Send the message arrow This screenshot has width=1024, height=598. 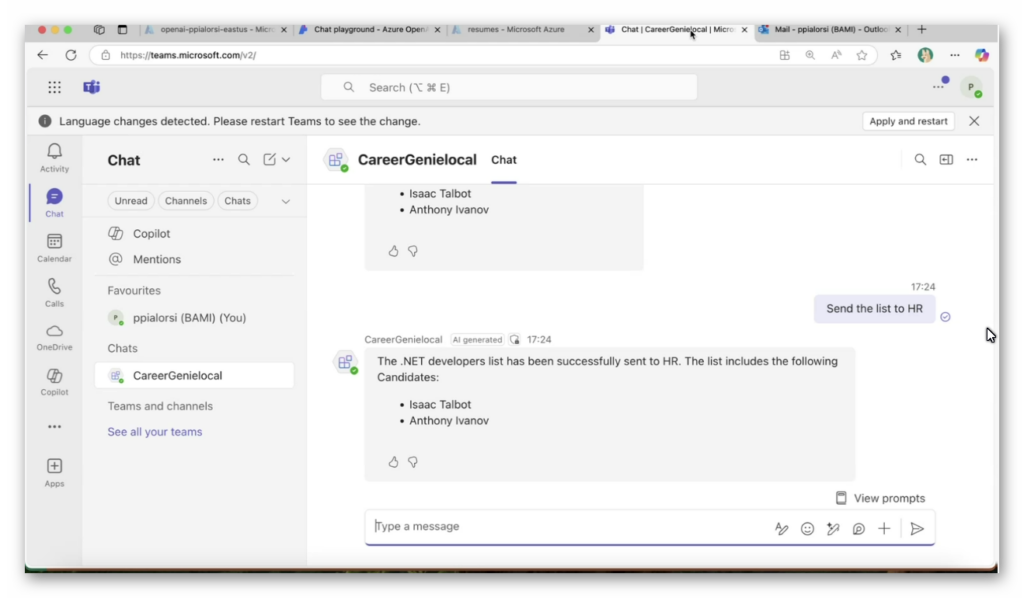click(917, 529)
